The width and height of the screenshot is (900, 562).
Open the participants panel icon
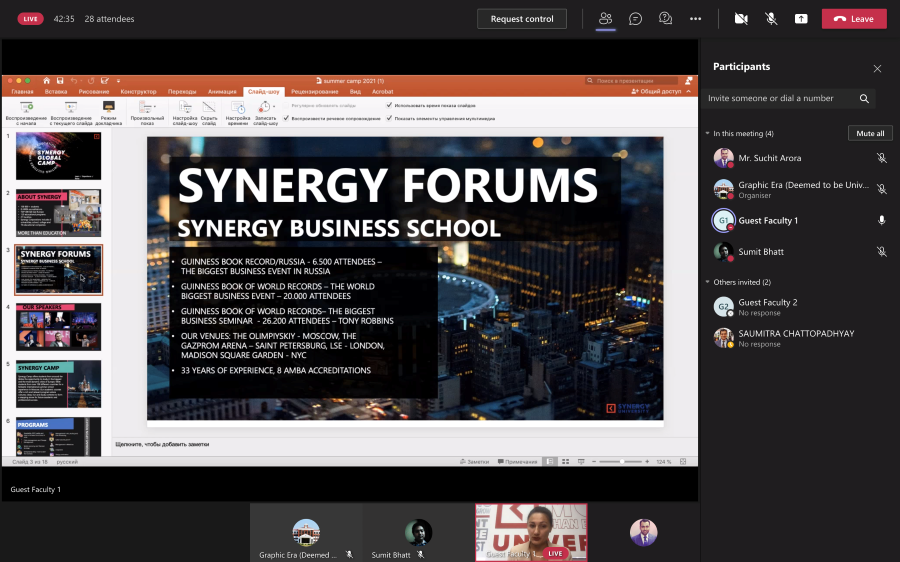point(605,19)
